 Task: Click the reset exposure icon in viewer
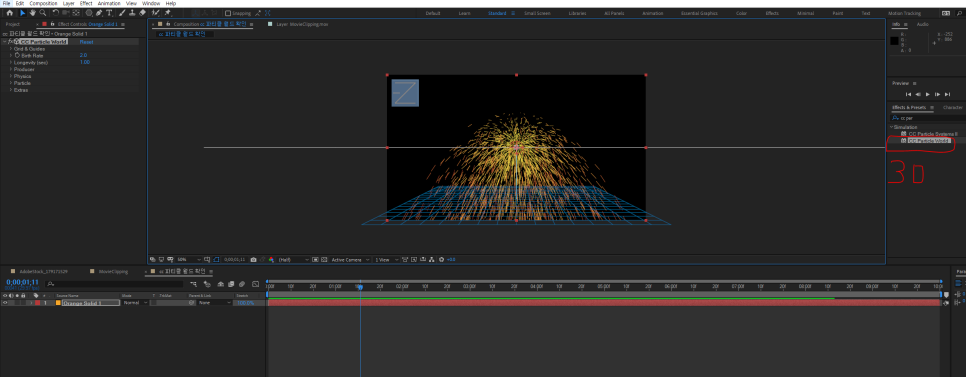(442, 260)
